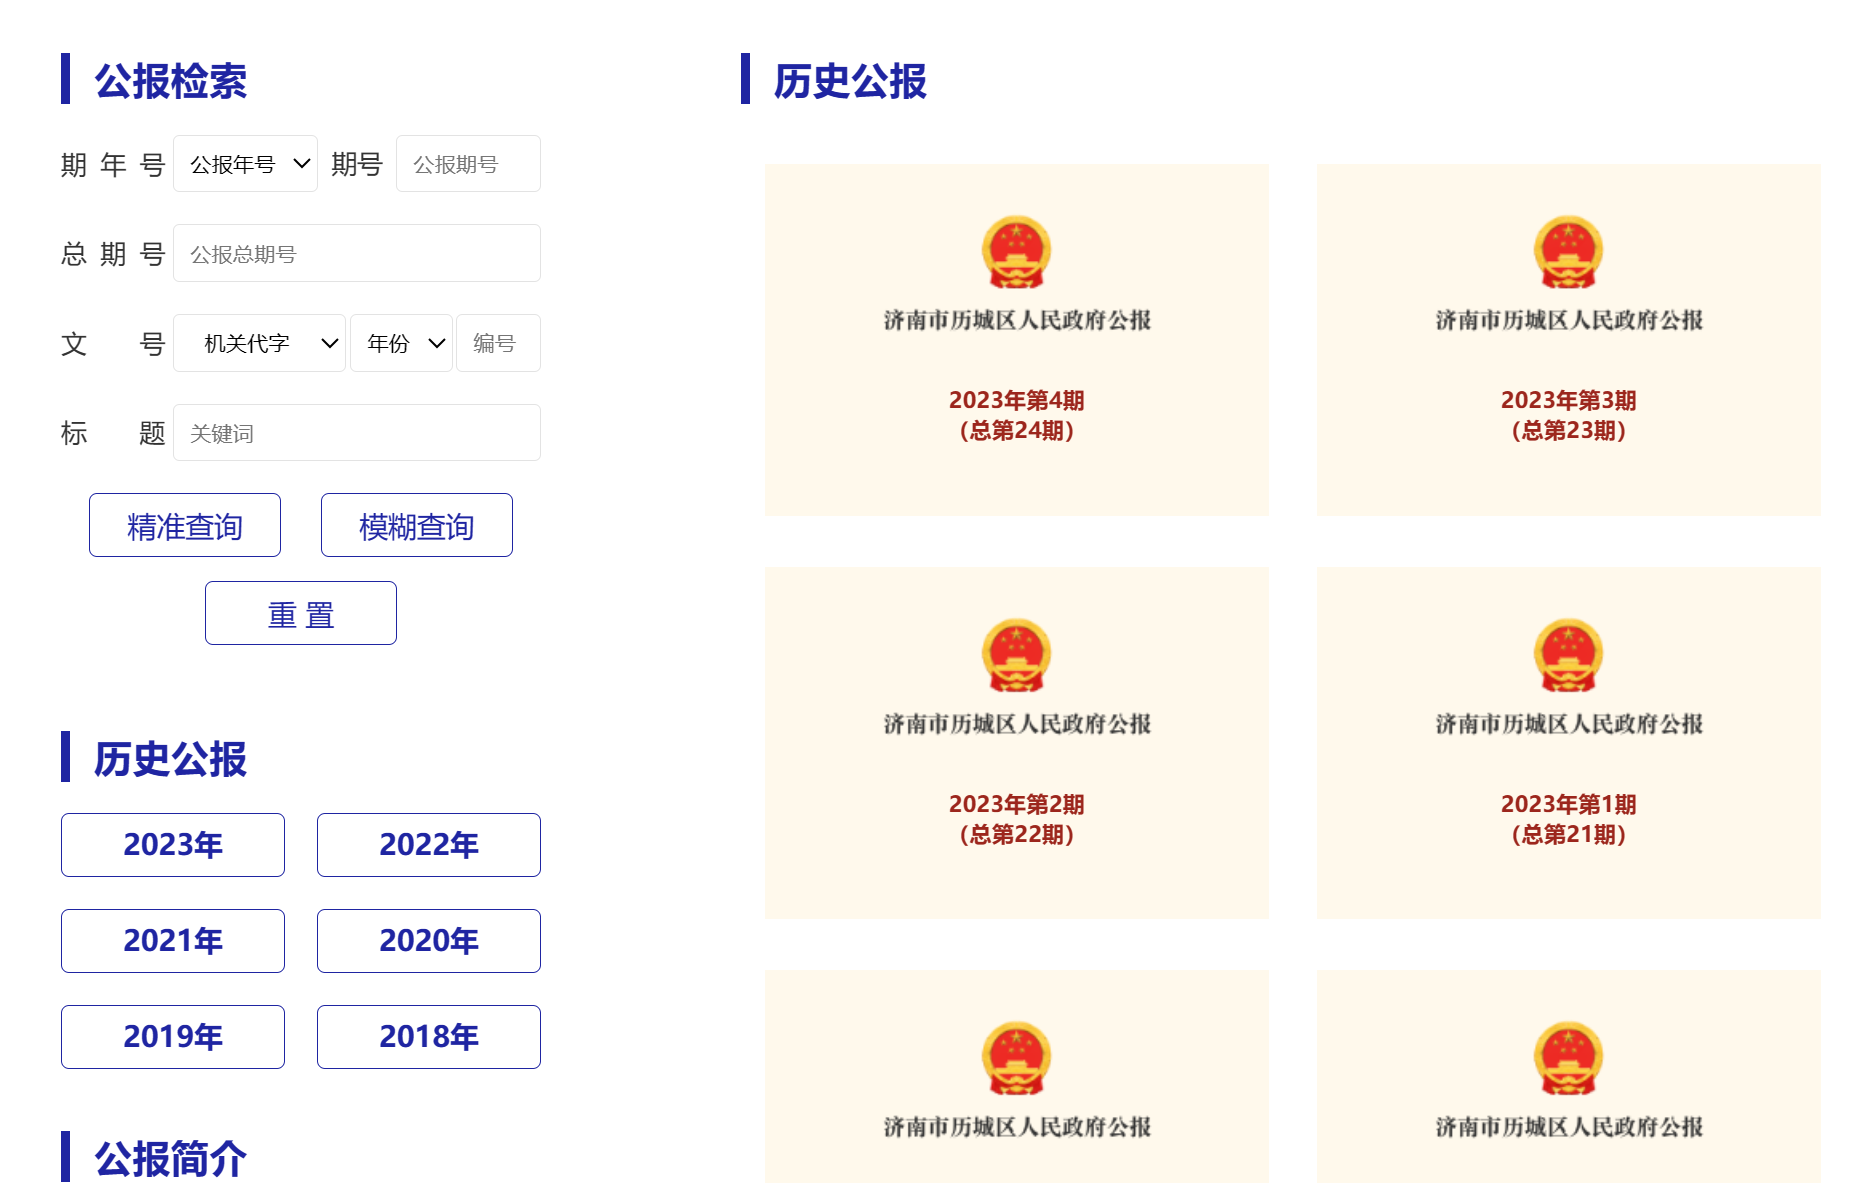Click the 重置 button
Image resolution: width=1875 pixels, height=1183 pixels.
[x=301, y=613]
